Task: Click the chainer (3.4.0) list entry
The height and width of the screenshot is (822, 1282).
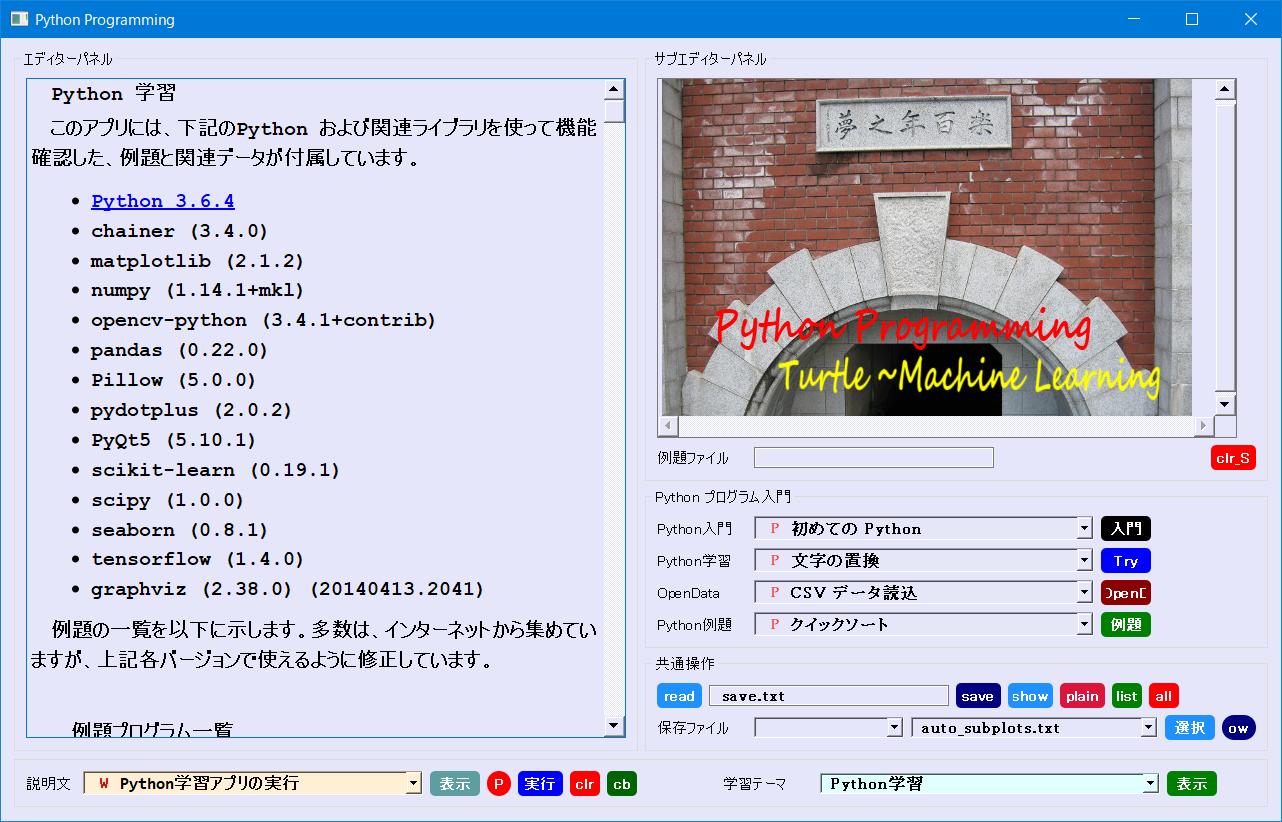Action: [180, 231]
